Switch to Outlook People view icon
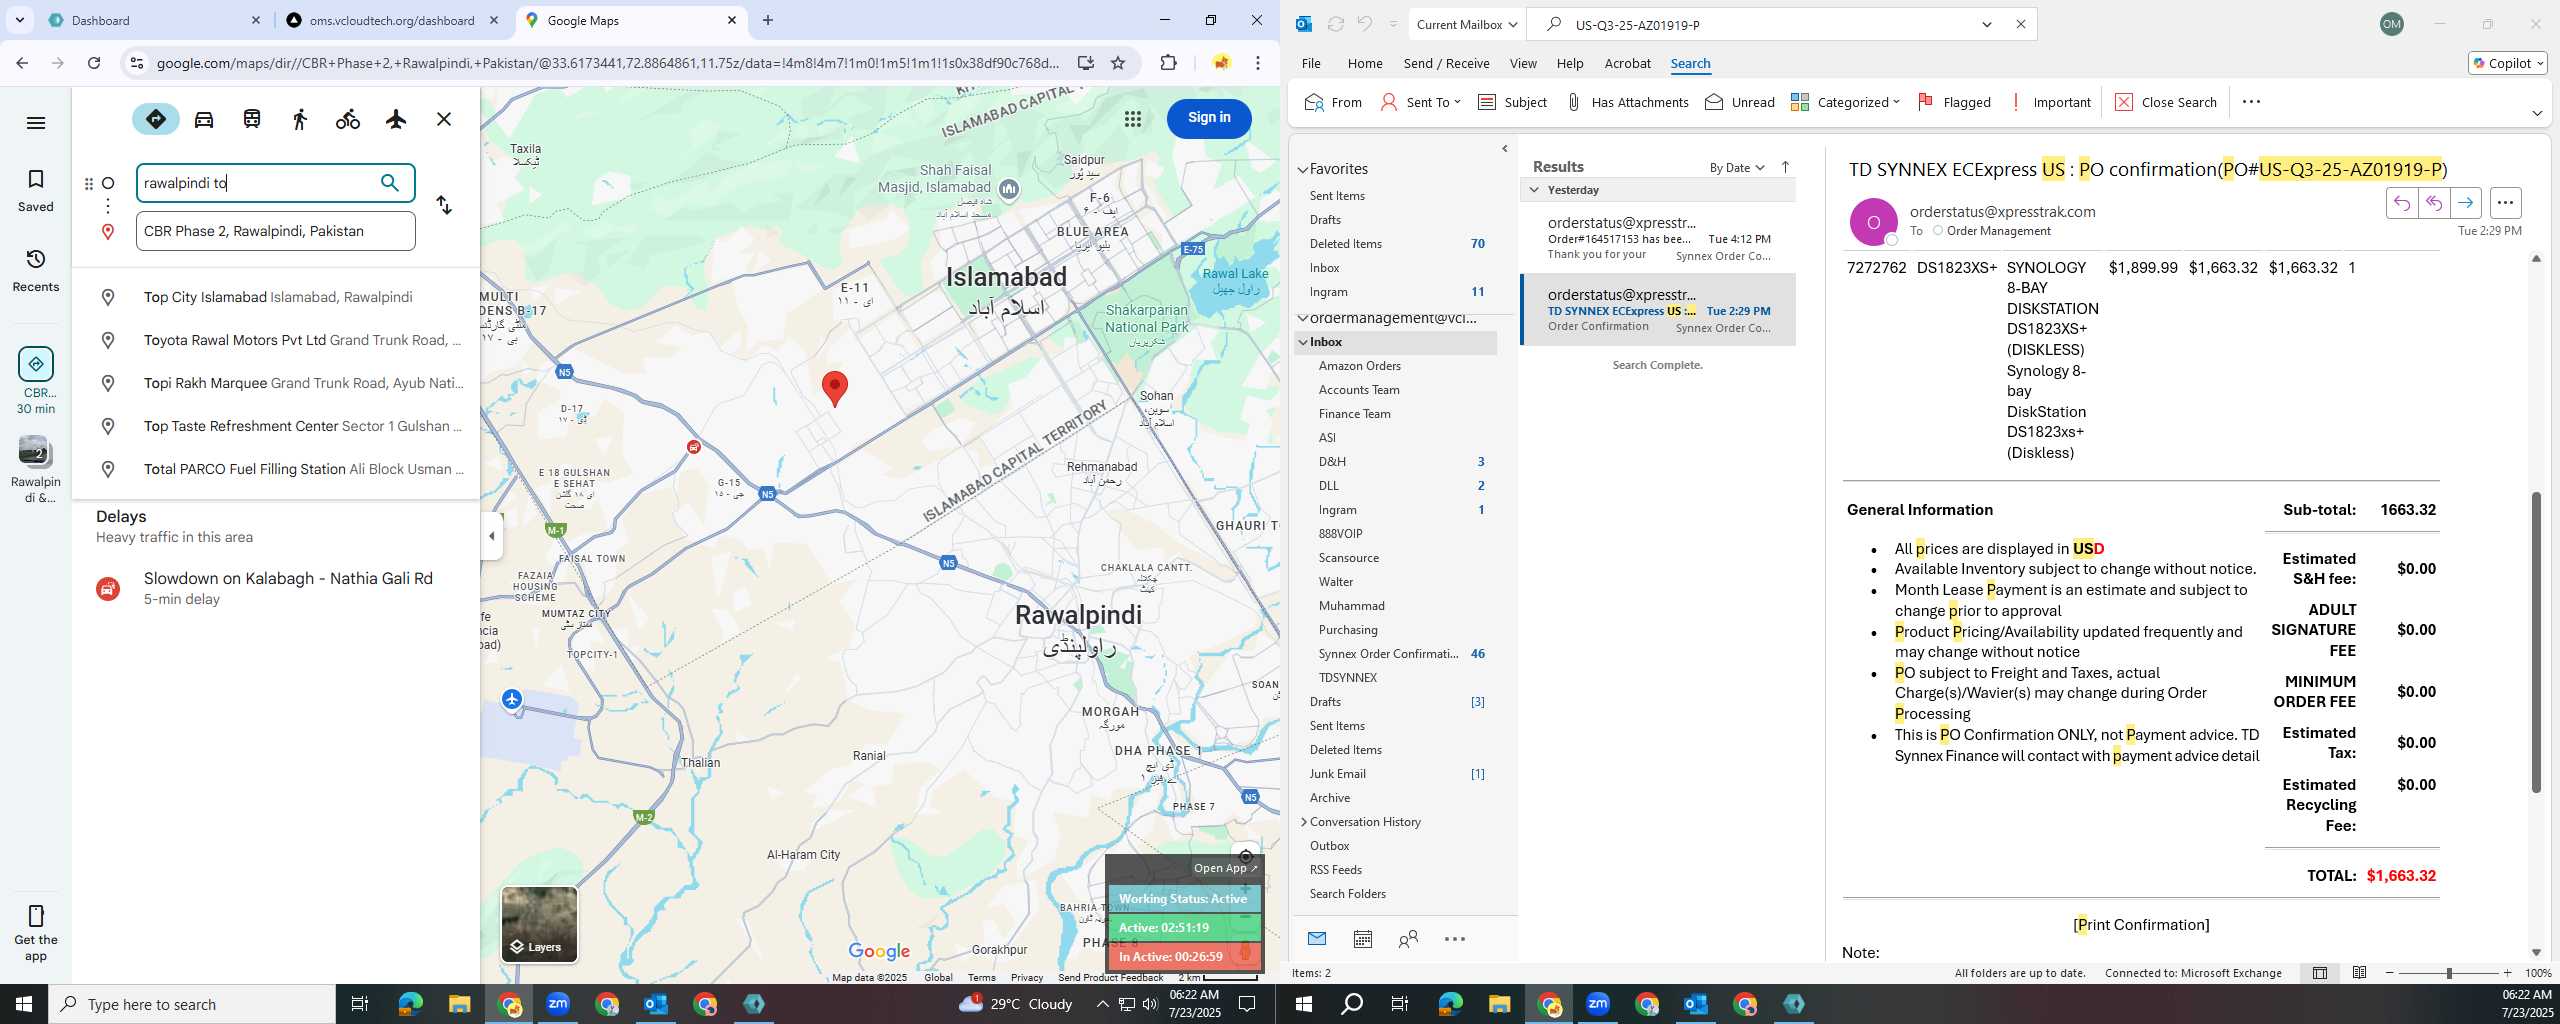The height and width of the screenshot is (1024, 2560). click(1408, 938)
